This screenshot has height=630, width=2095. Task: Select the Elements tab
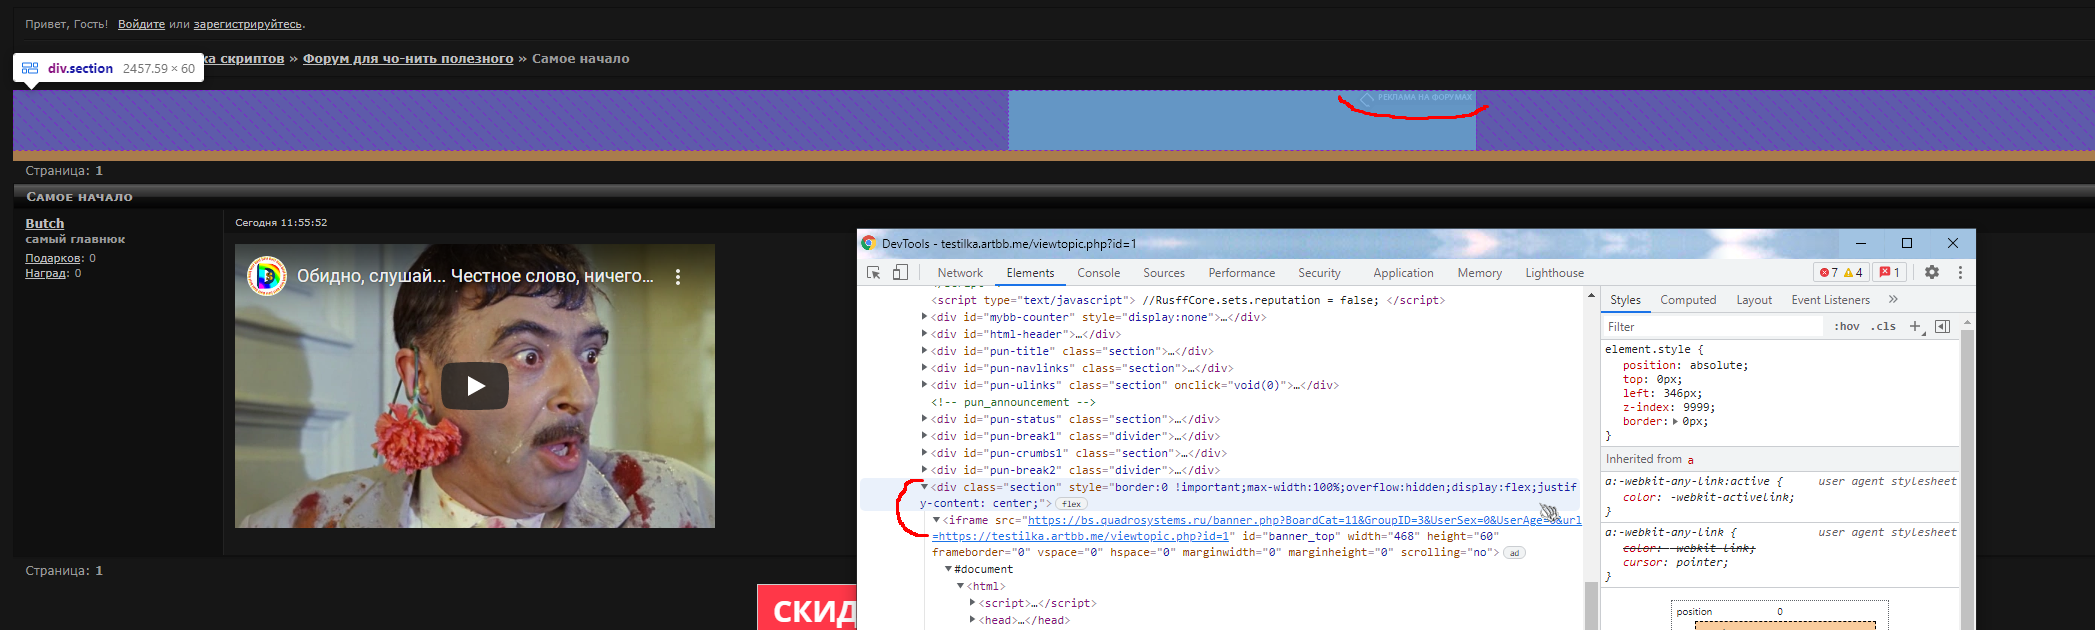(1030, 273)
